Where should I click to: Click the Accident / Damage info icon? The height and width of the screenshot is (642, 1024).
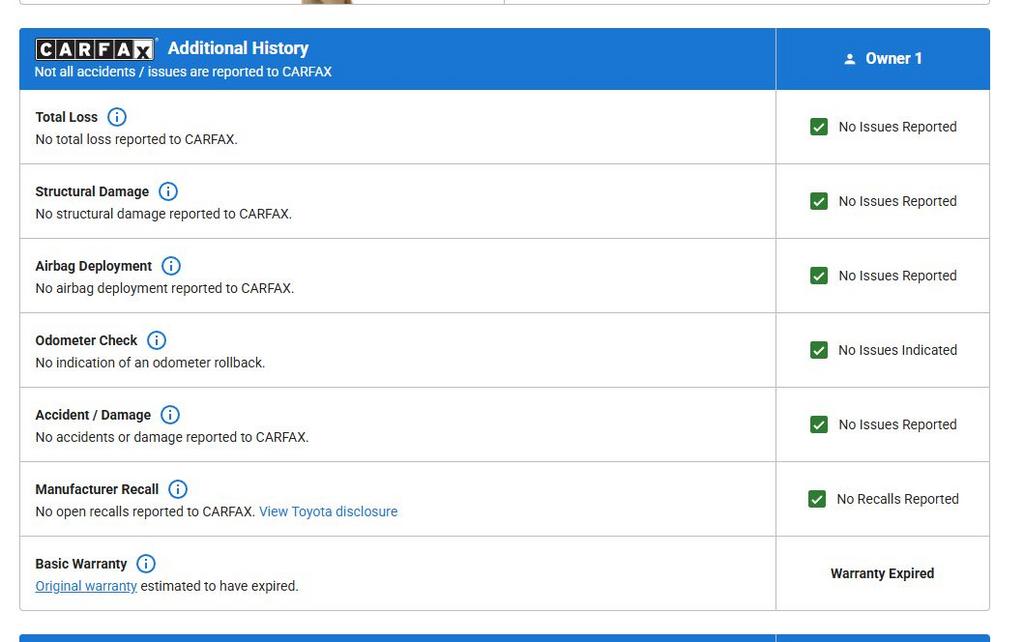(x=170, y=415)
